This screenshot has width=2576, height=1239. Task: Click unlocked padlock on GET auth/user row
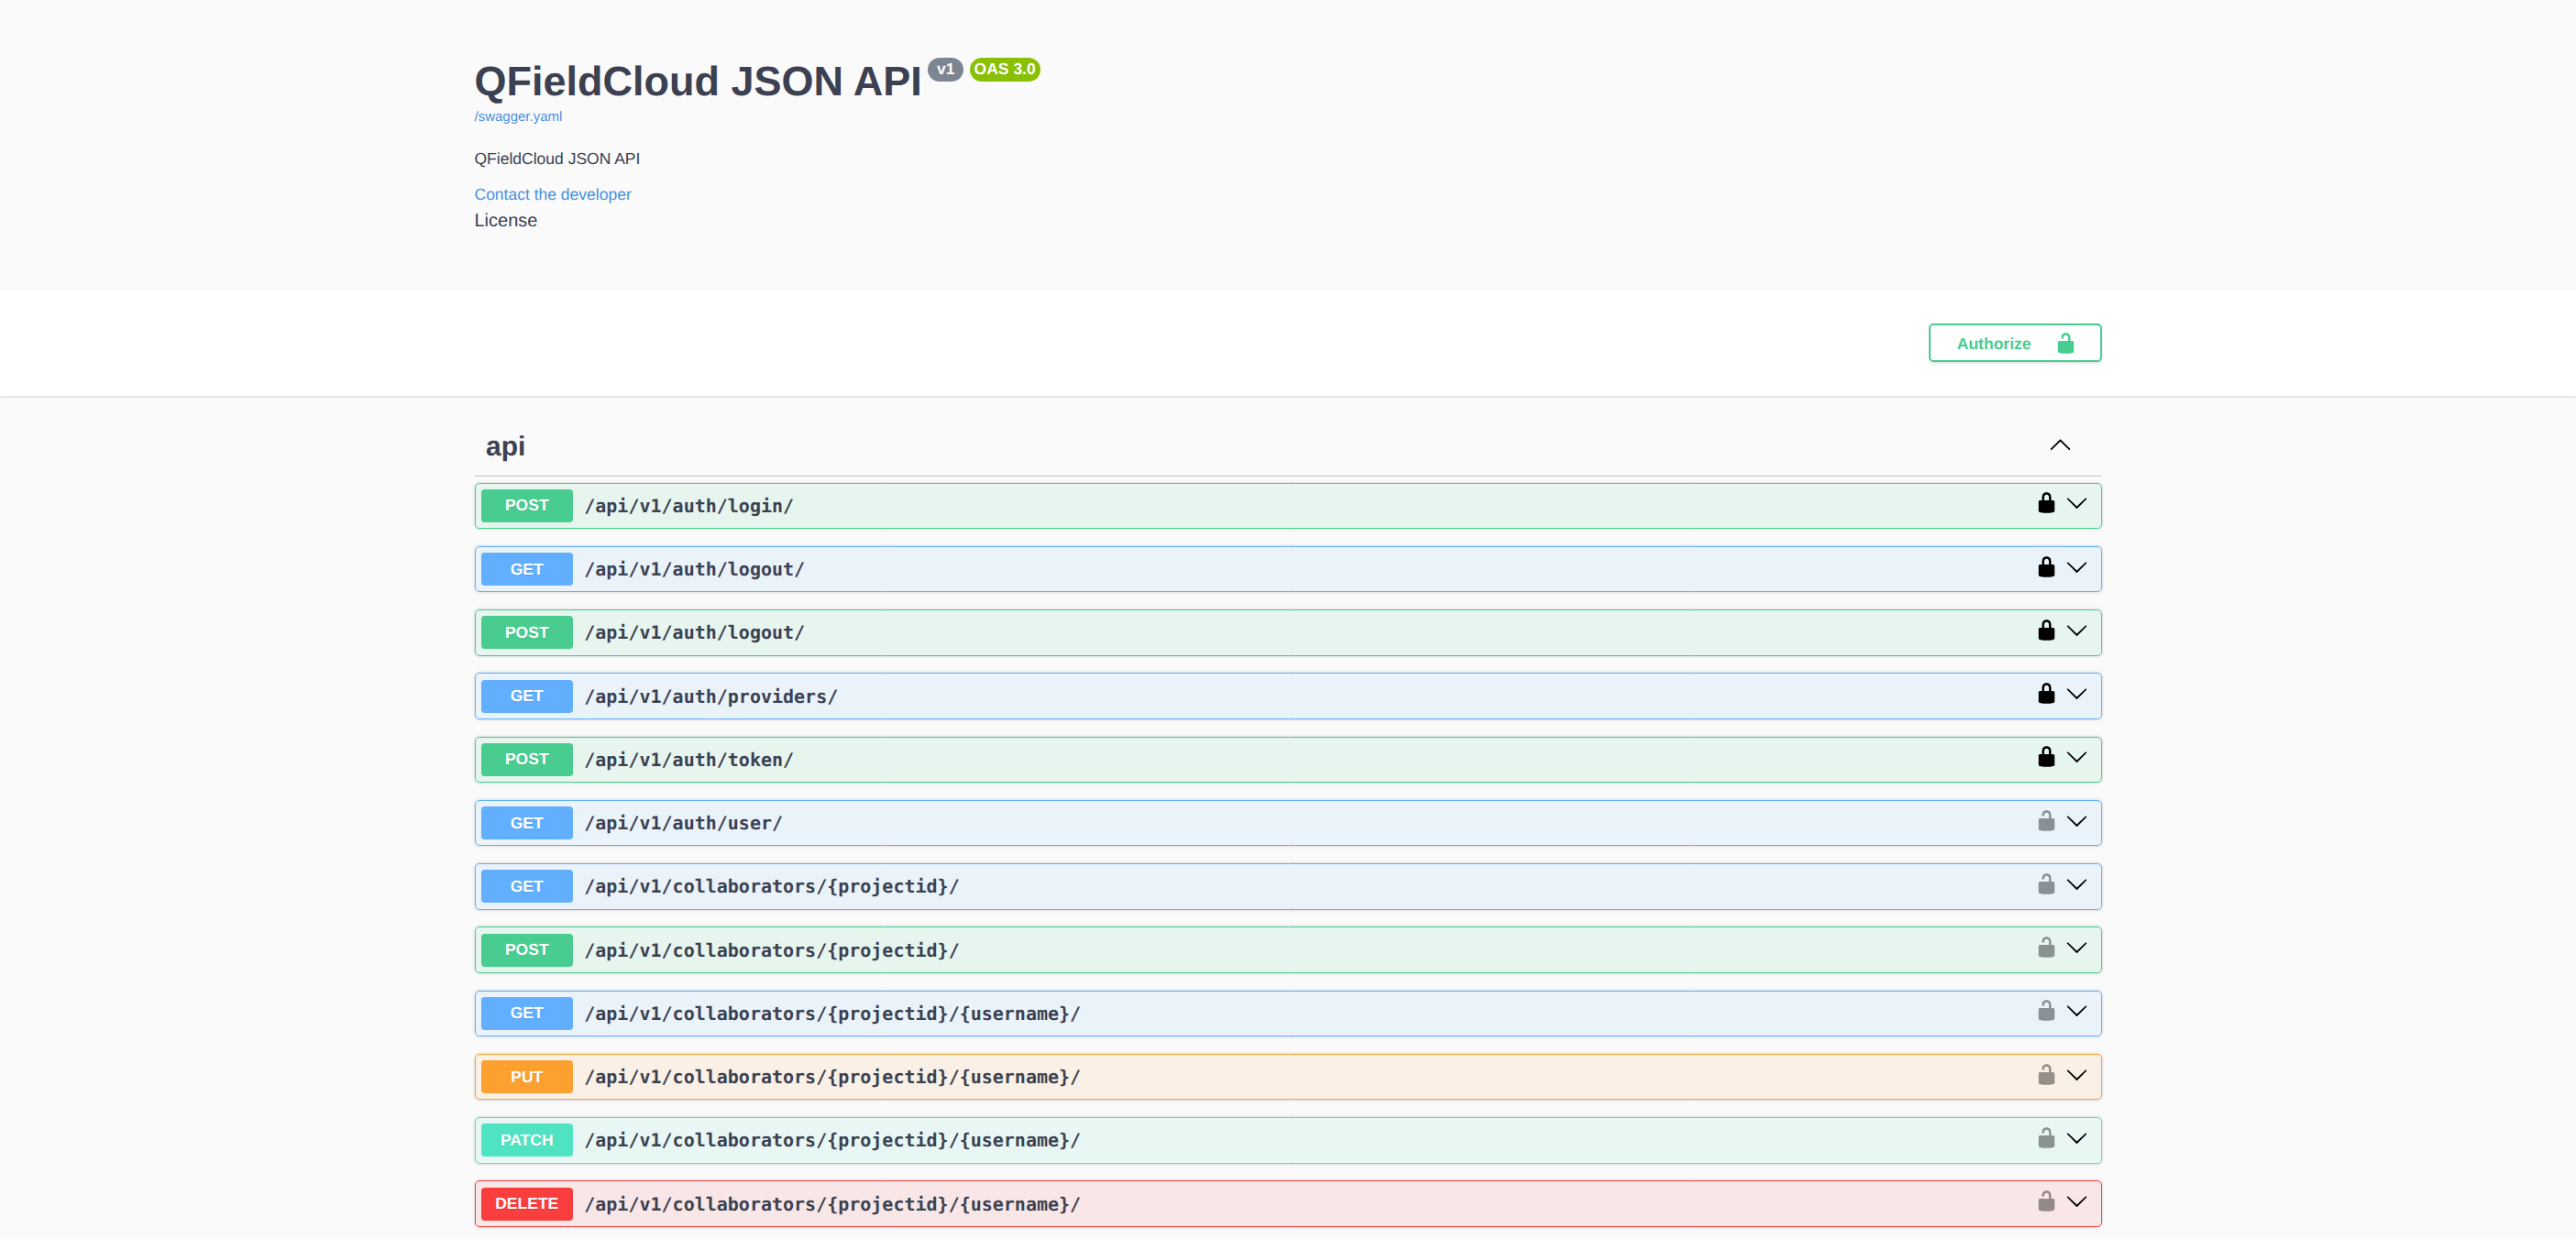[2046, 821]
